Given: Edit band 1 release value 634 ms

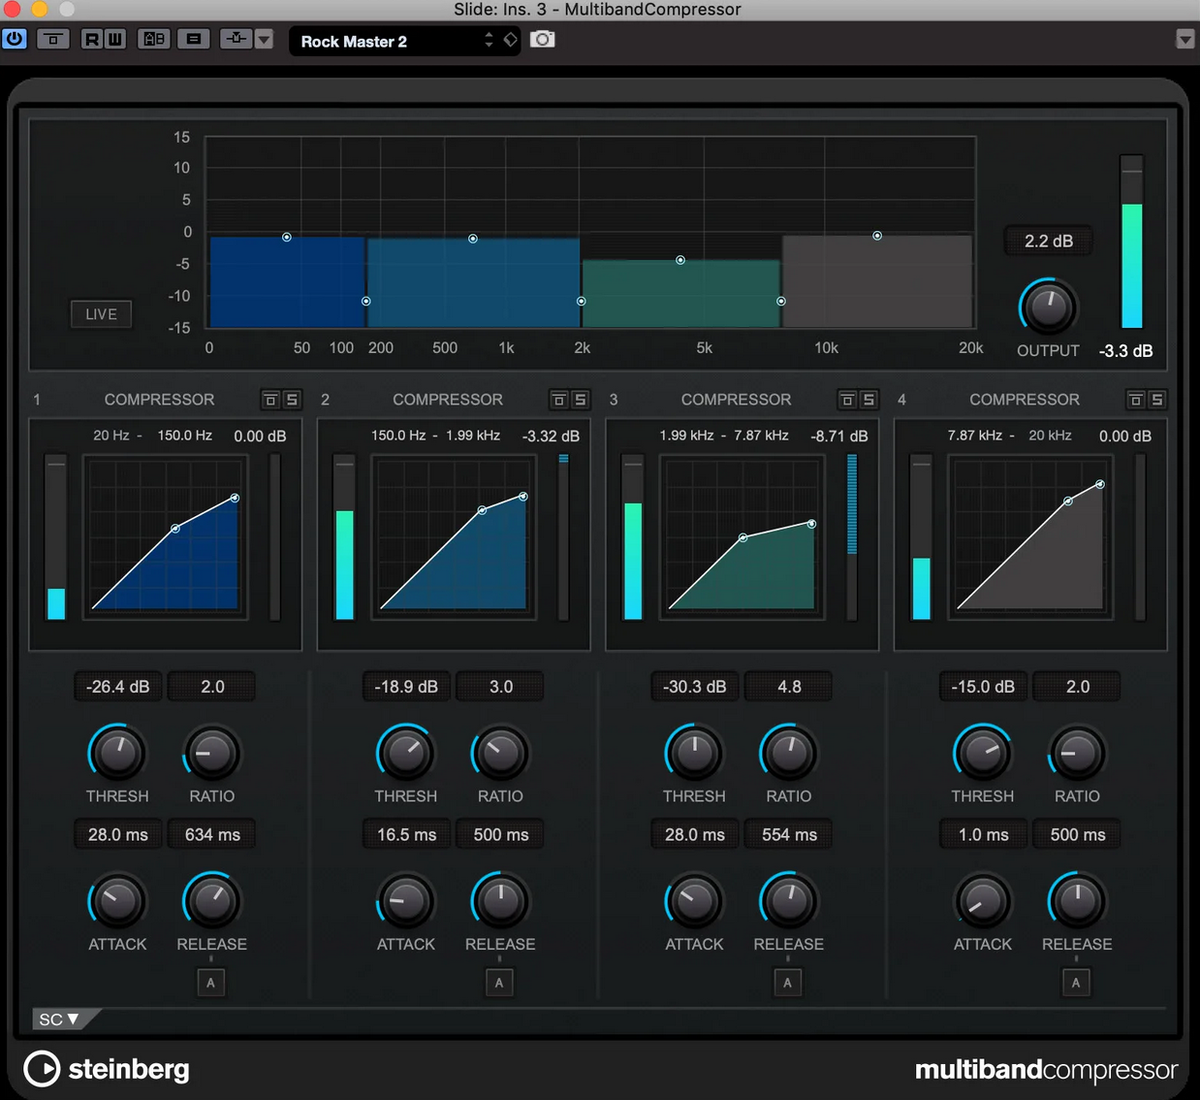Looking at the screenshot, I should pyautogui.click(x=212, y=835).
